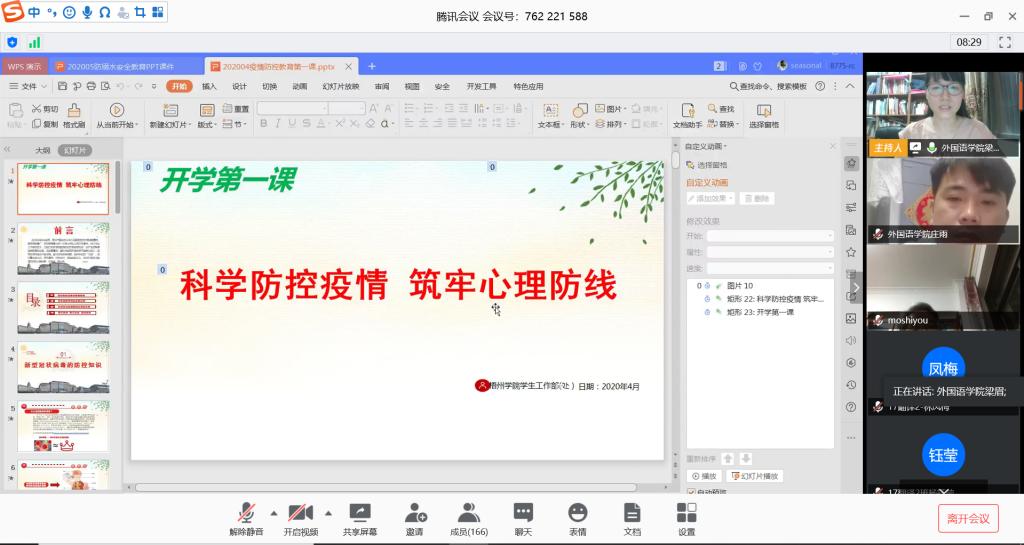Open the 文档 documents option

pyautogui.click(x=632, y=519)
